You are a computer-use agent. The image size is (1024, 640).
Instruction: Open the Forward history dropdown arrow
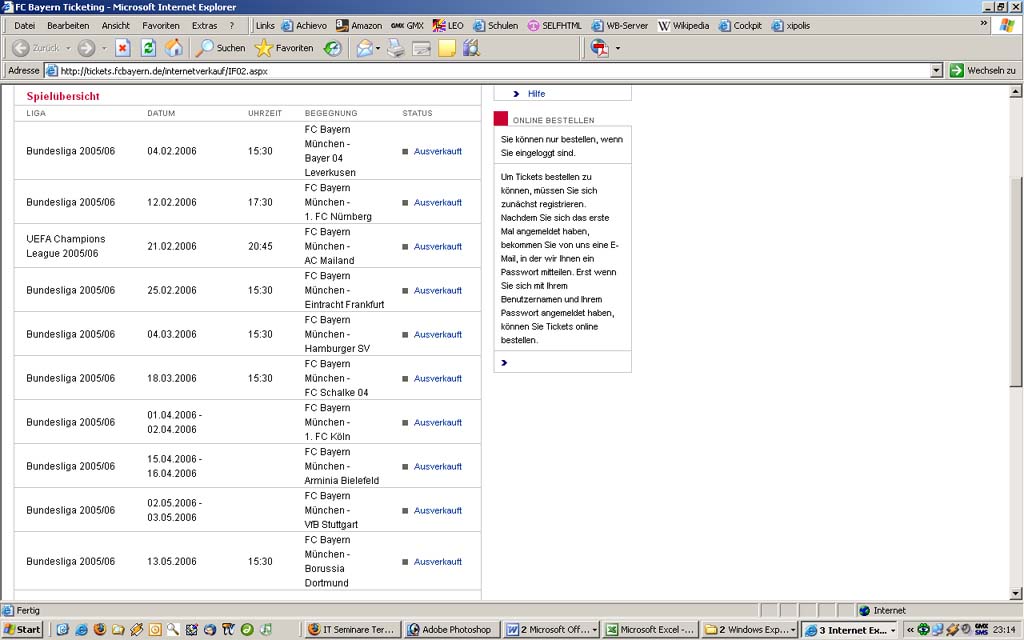pos(103,48)
